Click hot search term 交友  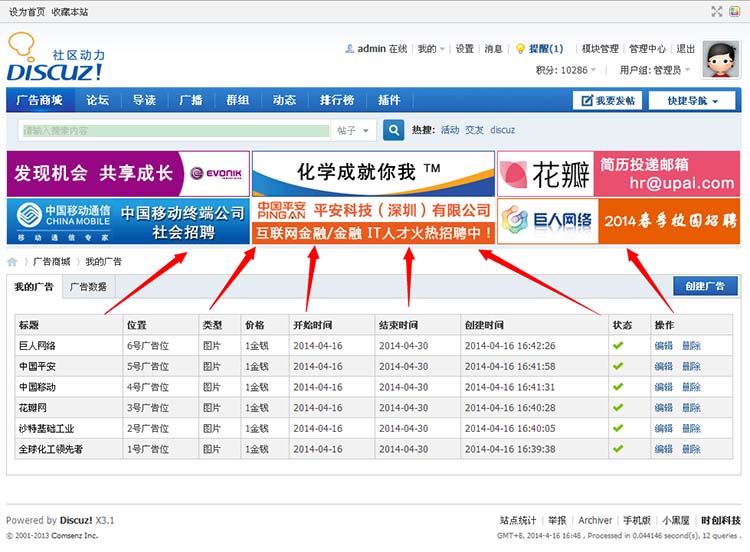pos(474,130)
